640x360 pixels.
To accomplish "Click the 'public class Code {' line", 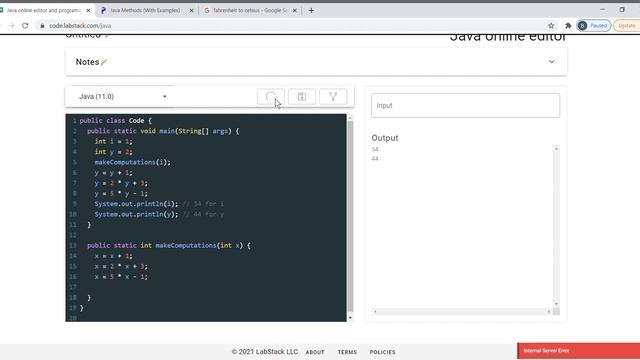I will 116,121.
